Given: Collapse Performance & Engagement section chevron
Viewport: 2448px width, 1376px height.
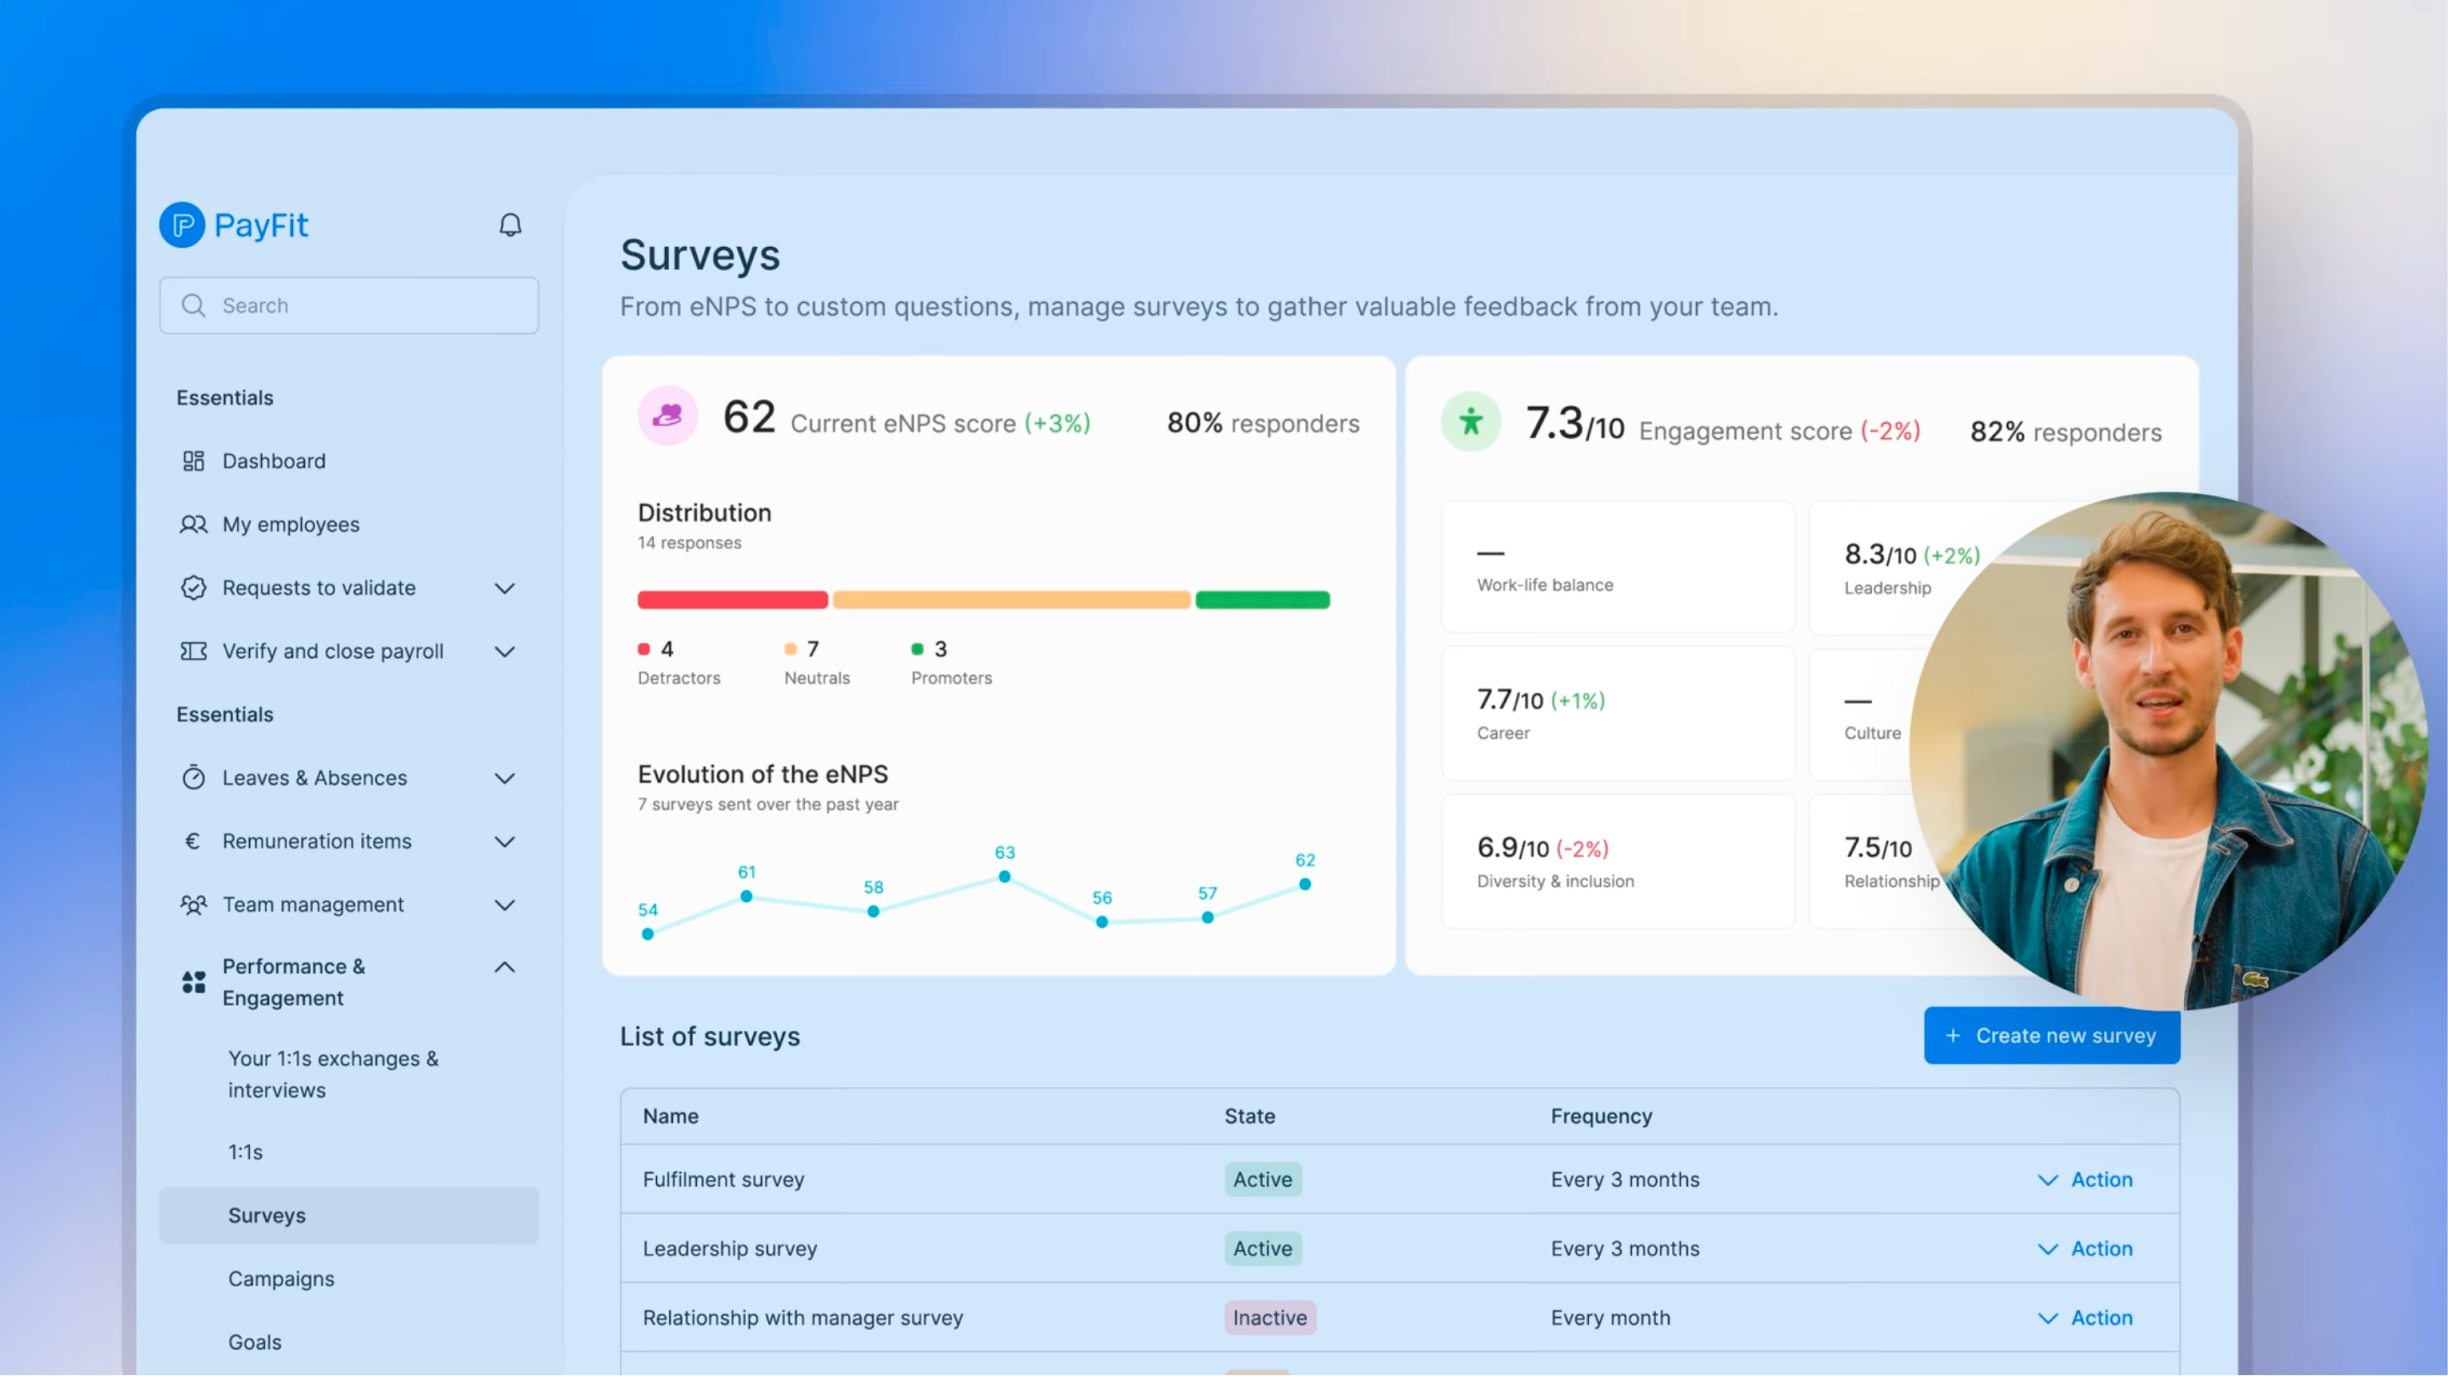Looking at the screenshot, I should tap(505, 967).
